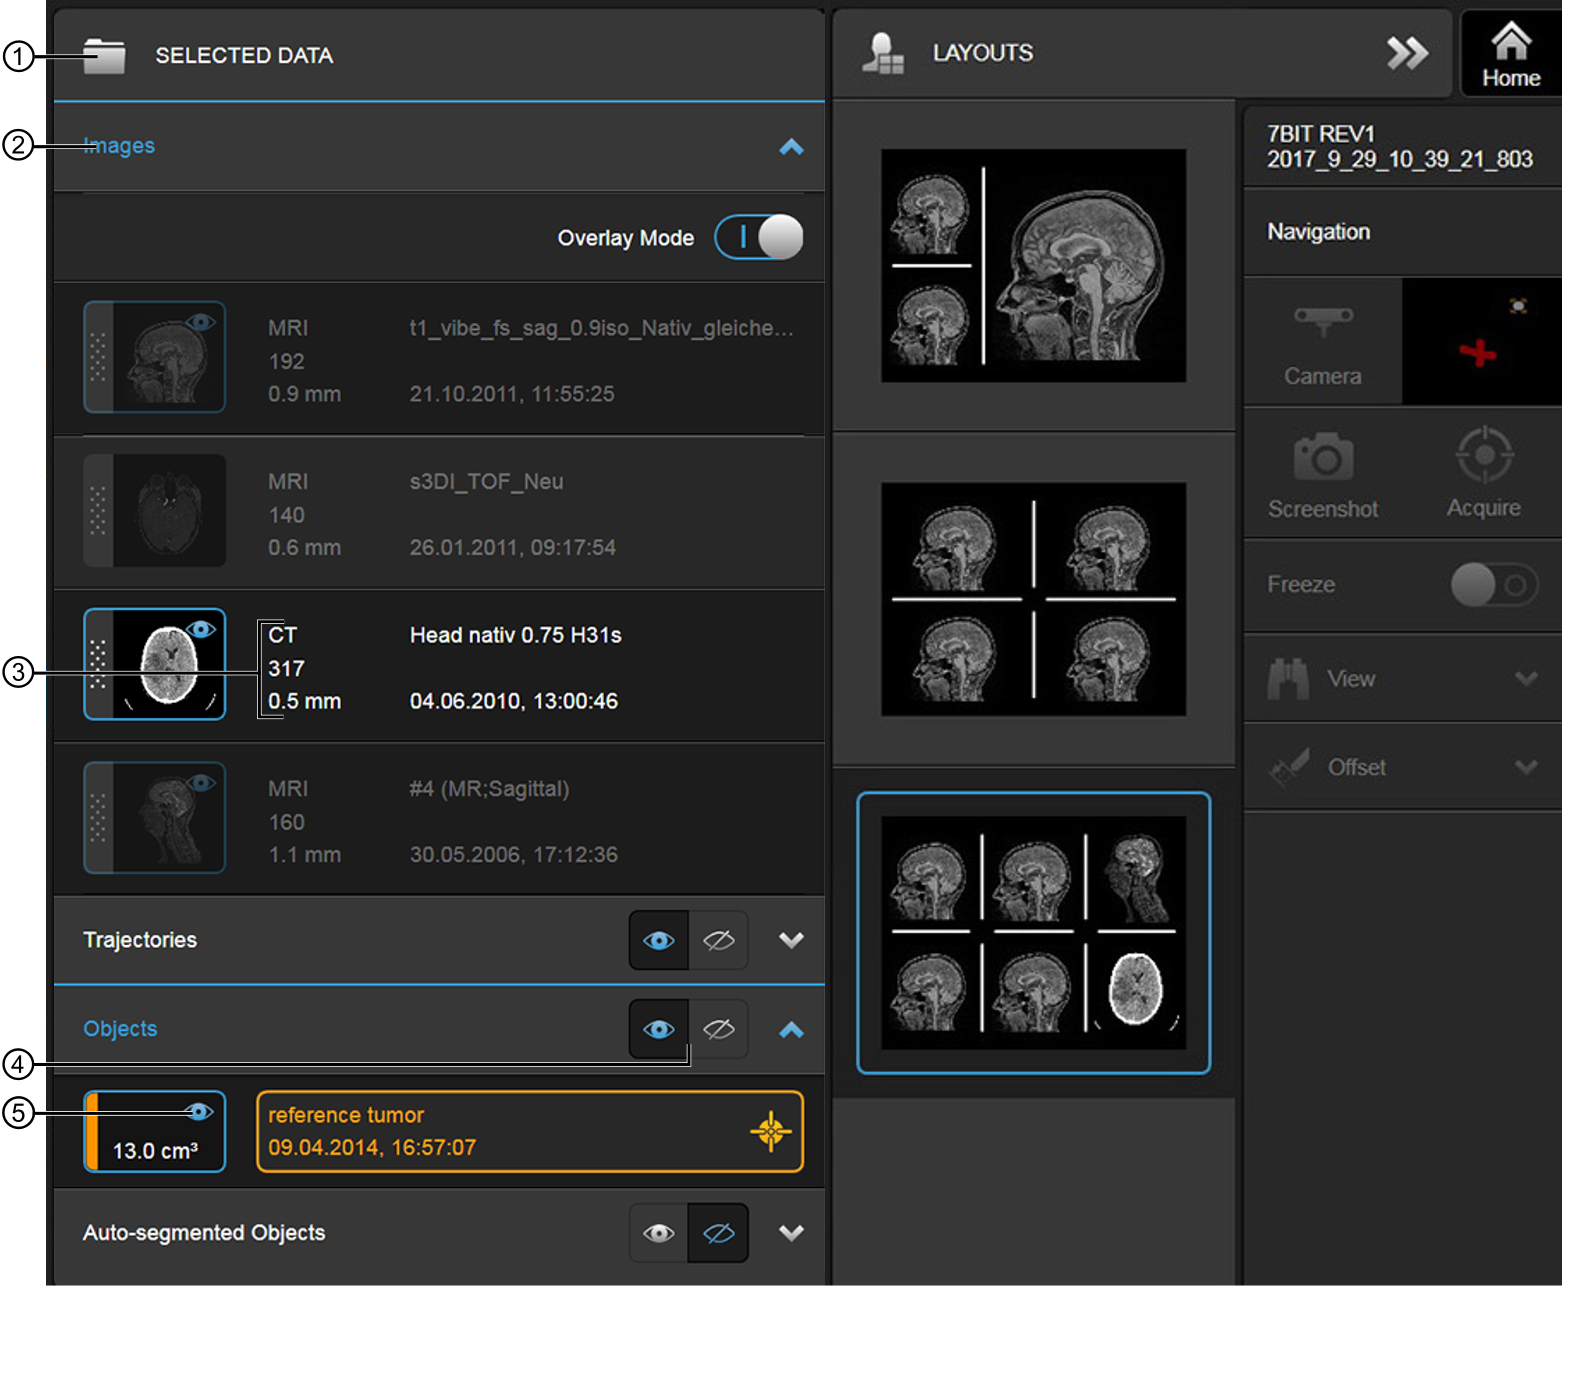
Task: Click the t1_vibe_fs_sag series name
Action: tap(602, 328)
